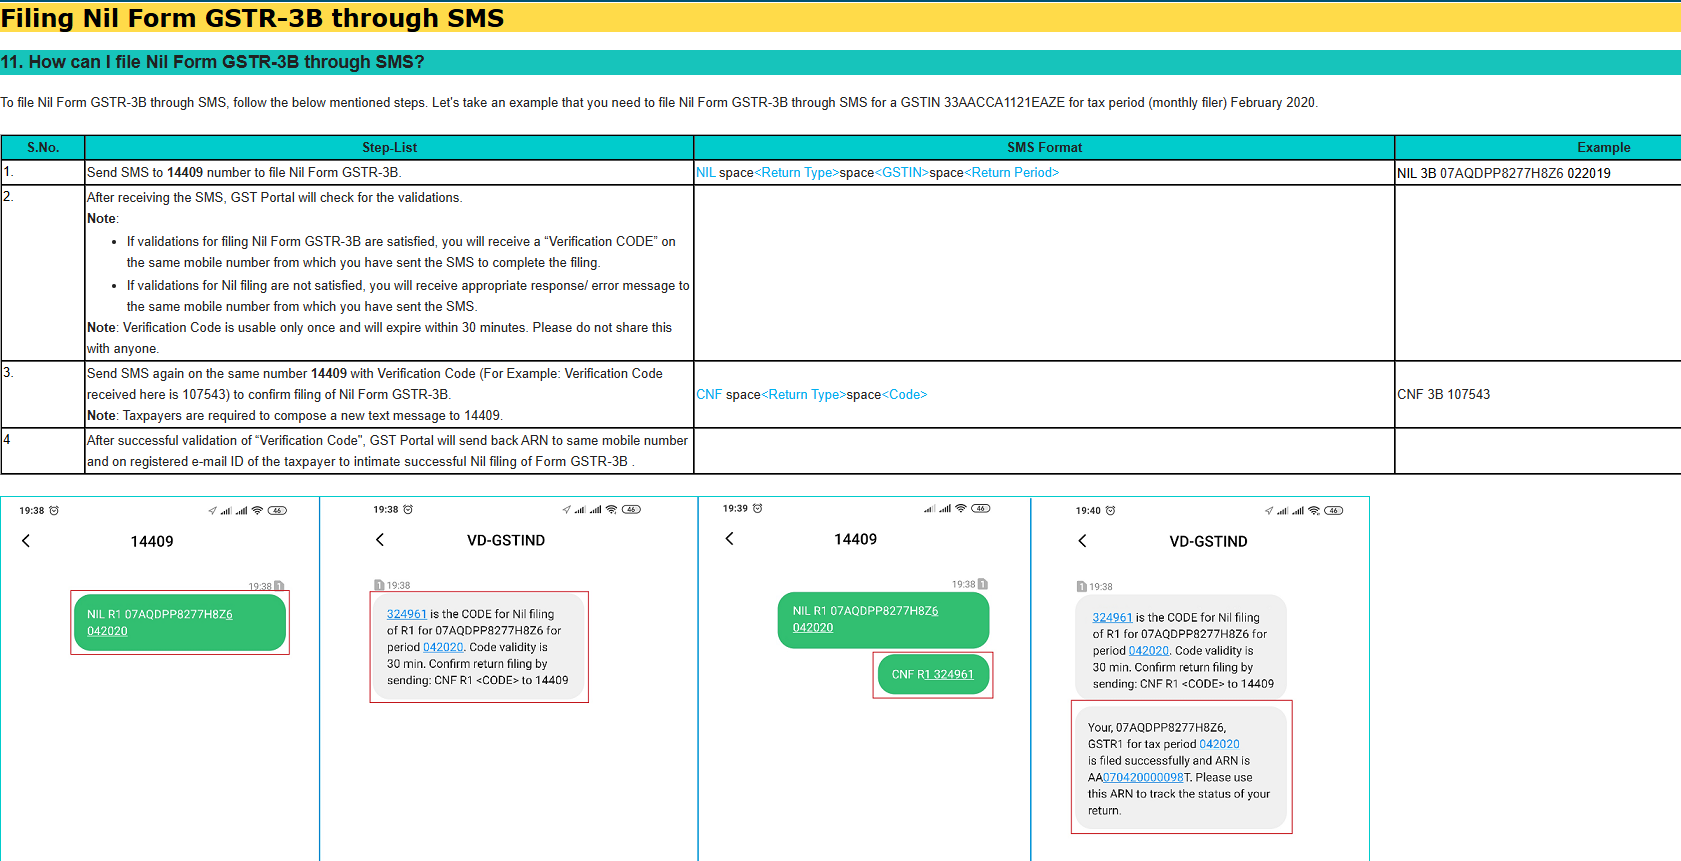Tap back arrow in VD-GSTIND chat at 19:40
The image size is (1681, 861).
(1082, 540)
